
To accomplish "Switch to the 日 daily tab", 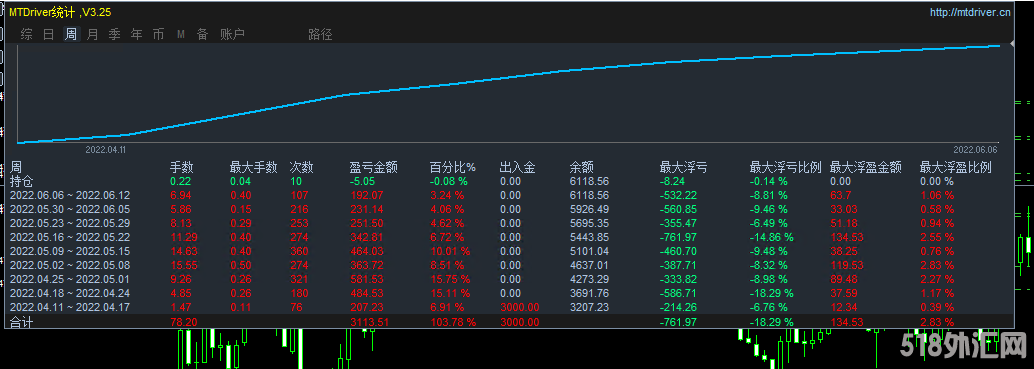I will [48, 34].
